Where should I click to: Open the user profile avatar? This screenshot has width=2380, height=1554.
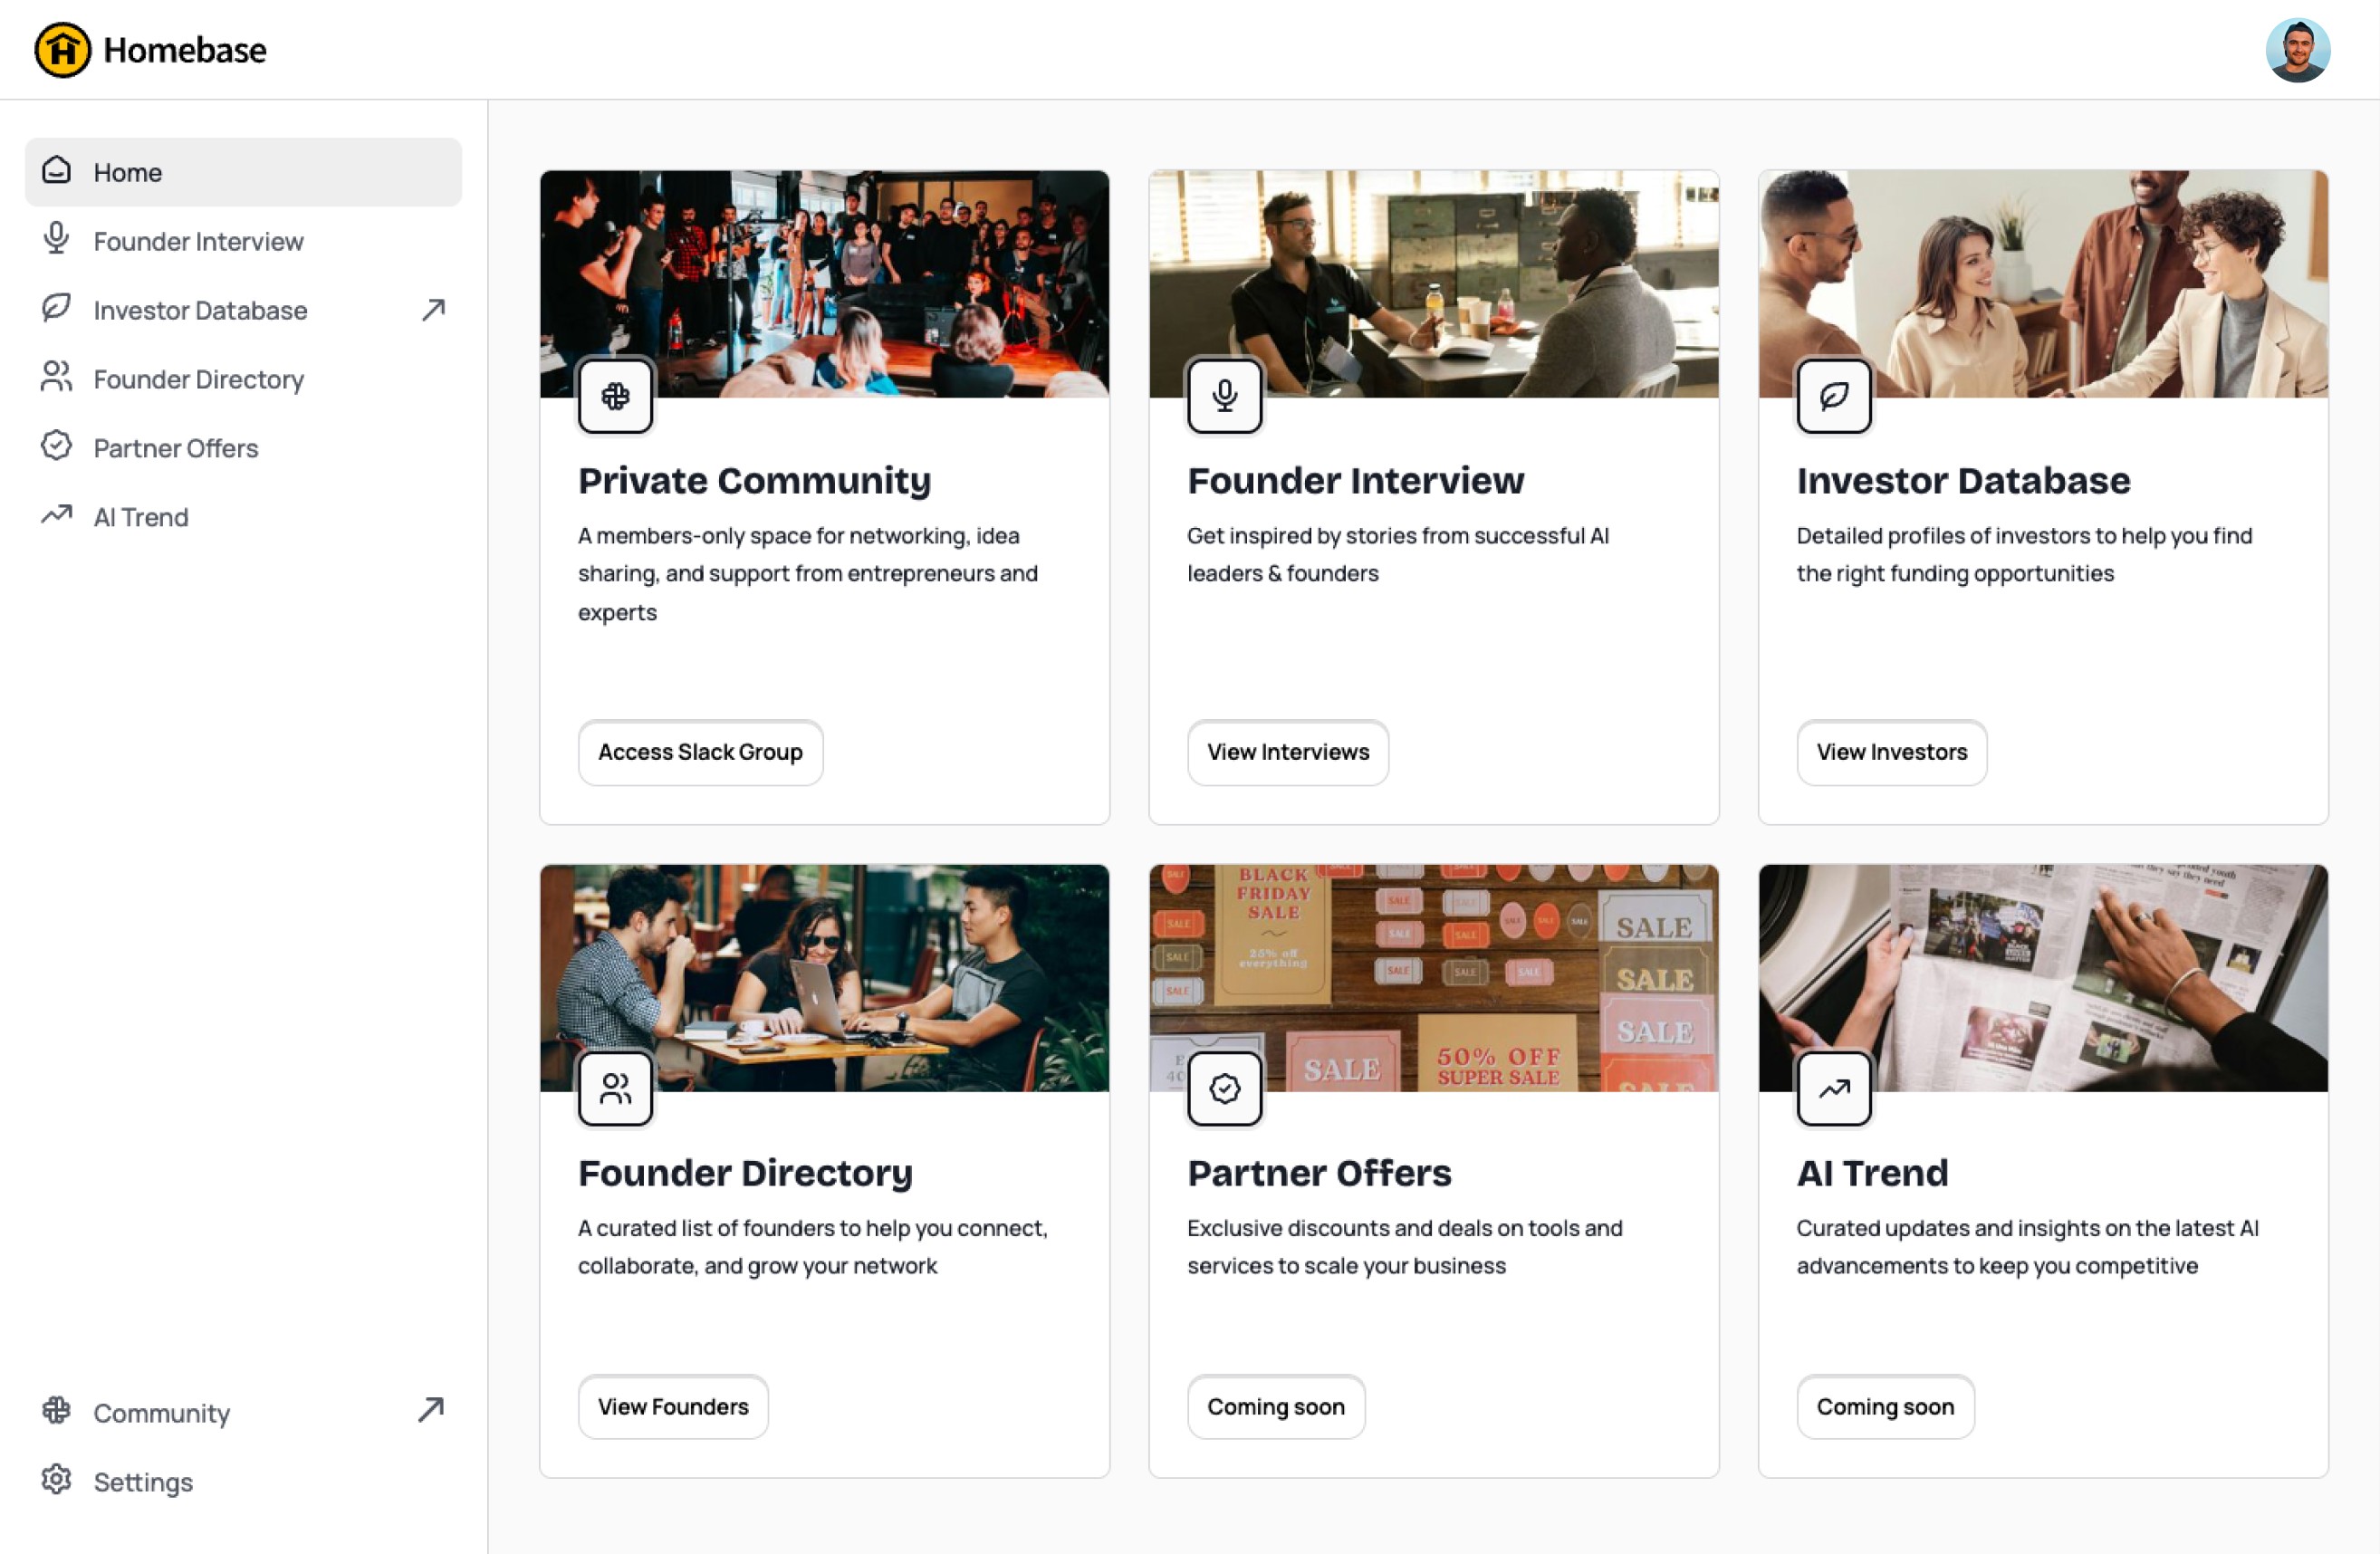pyautogui.click(x=2297, y=50)
